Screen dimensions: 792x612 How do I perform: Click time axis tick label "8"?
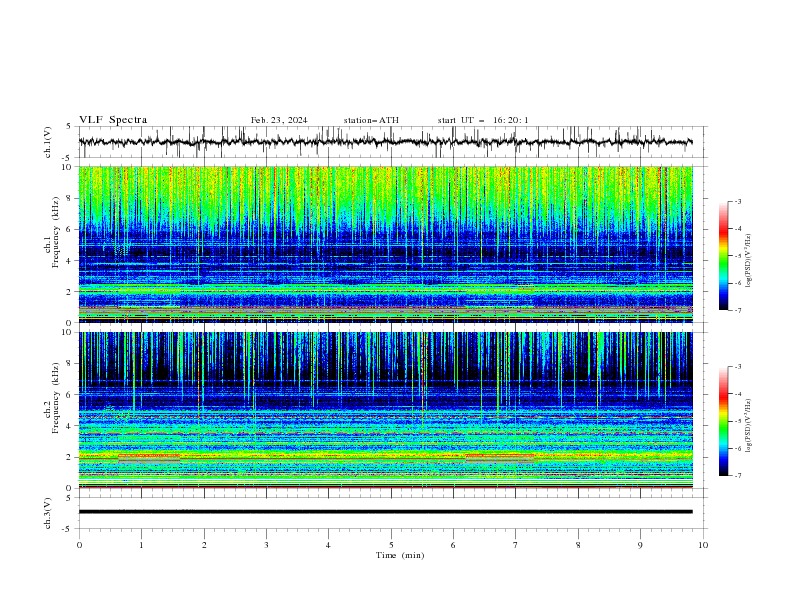tap(578, 545)
